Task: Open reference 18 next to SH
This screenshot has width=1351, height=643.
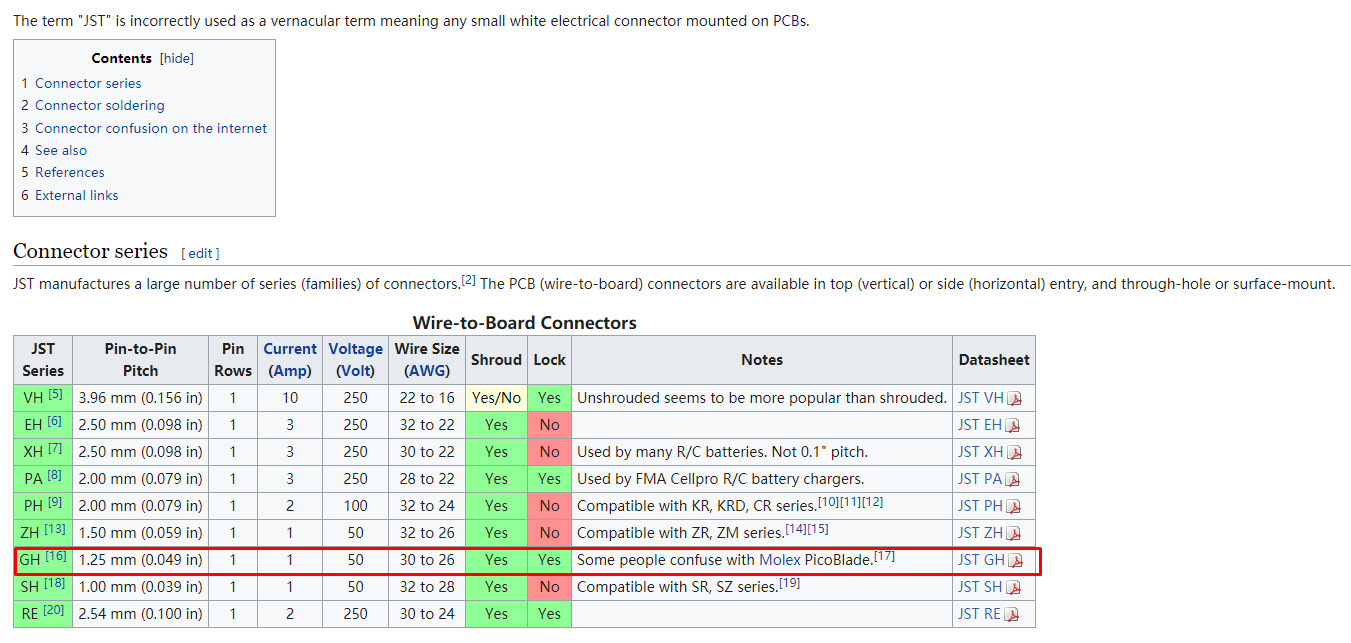Action: pyautogui.click(x=54, y=583)
